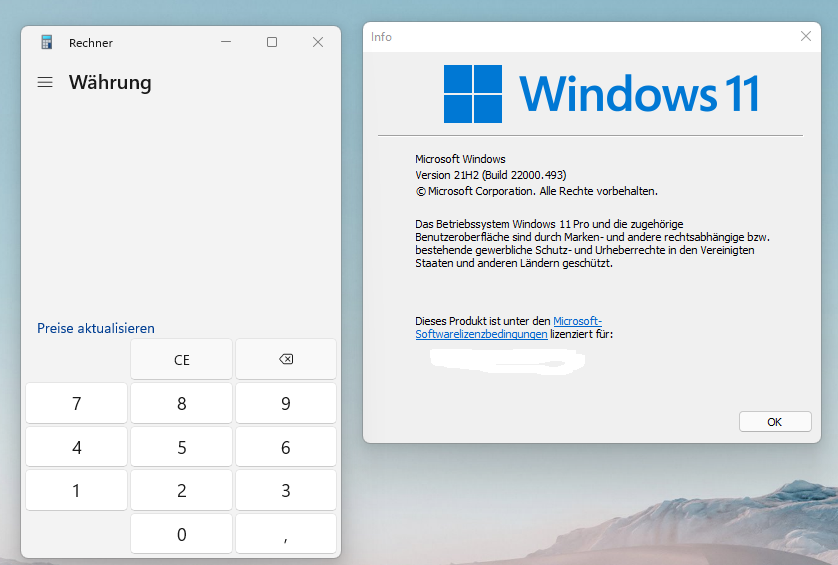Confirm the Info dialog with OK
Viewport: 838px width, 565px height.
pos(775,422)
